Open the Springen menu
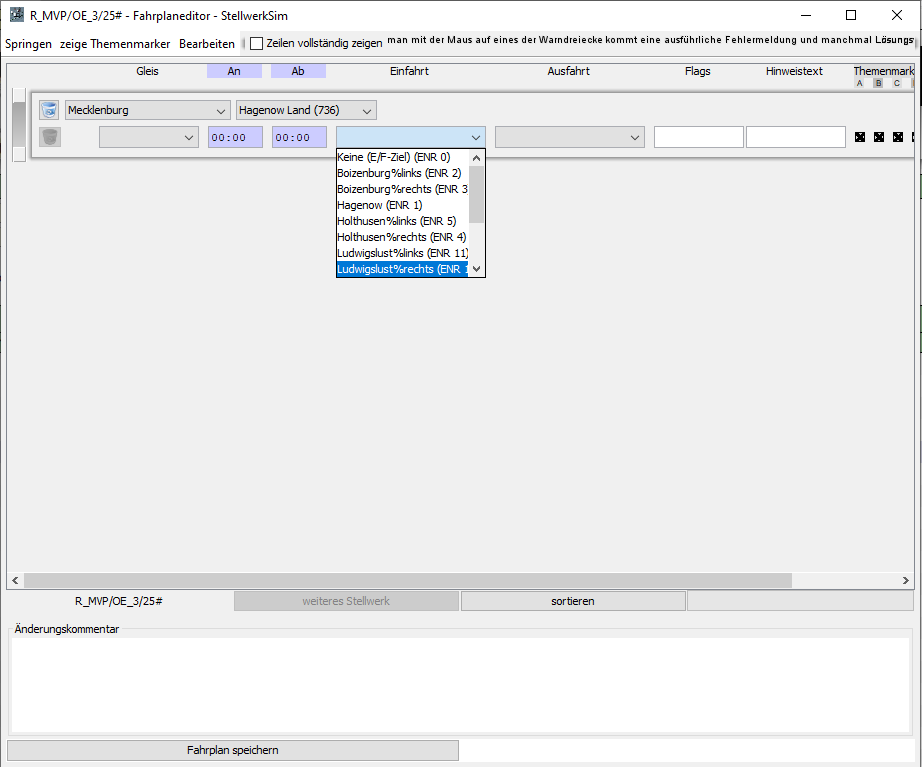The image size is (922, 767). [x=28, y=43]
